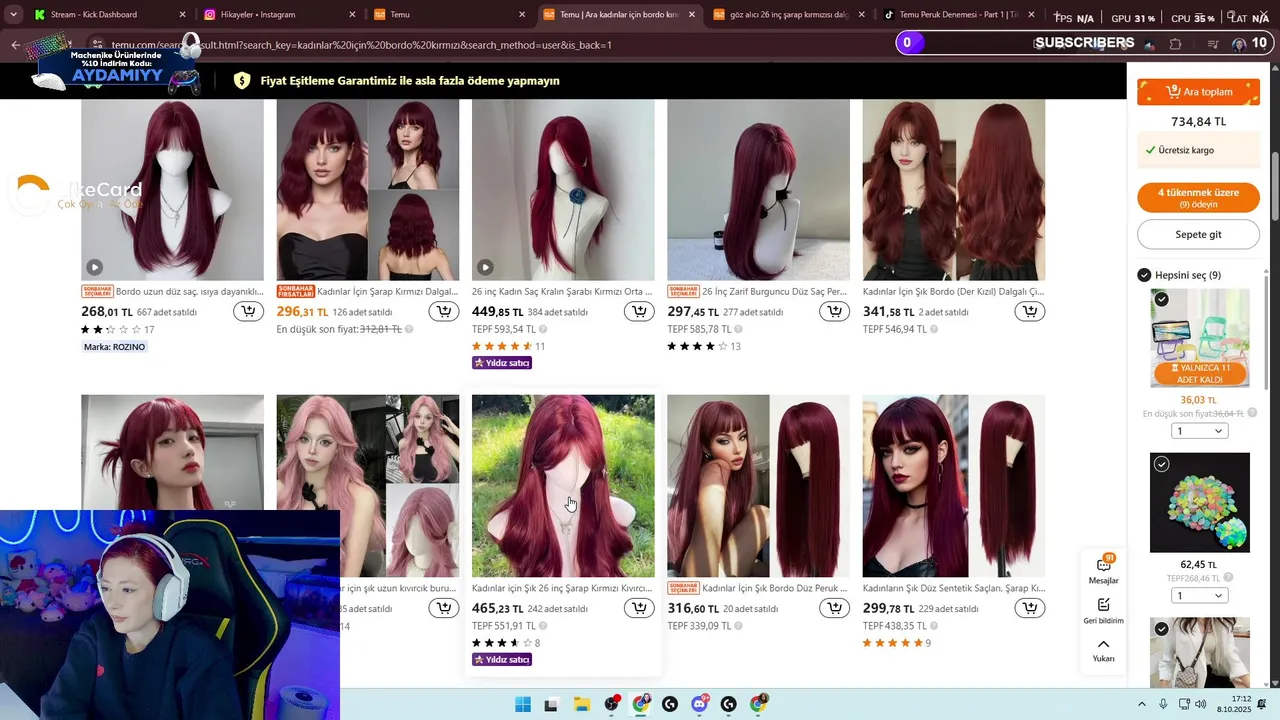Image resolution: width=1280 pixels, height=720 pixels.
Task: Add the 341,58 TL wavy wig to cart
Action: pos(1030,312)
